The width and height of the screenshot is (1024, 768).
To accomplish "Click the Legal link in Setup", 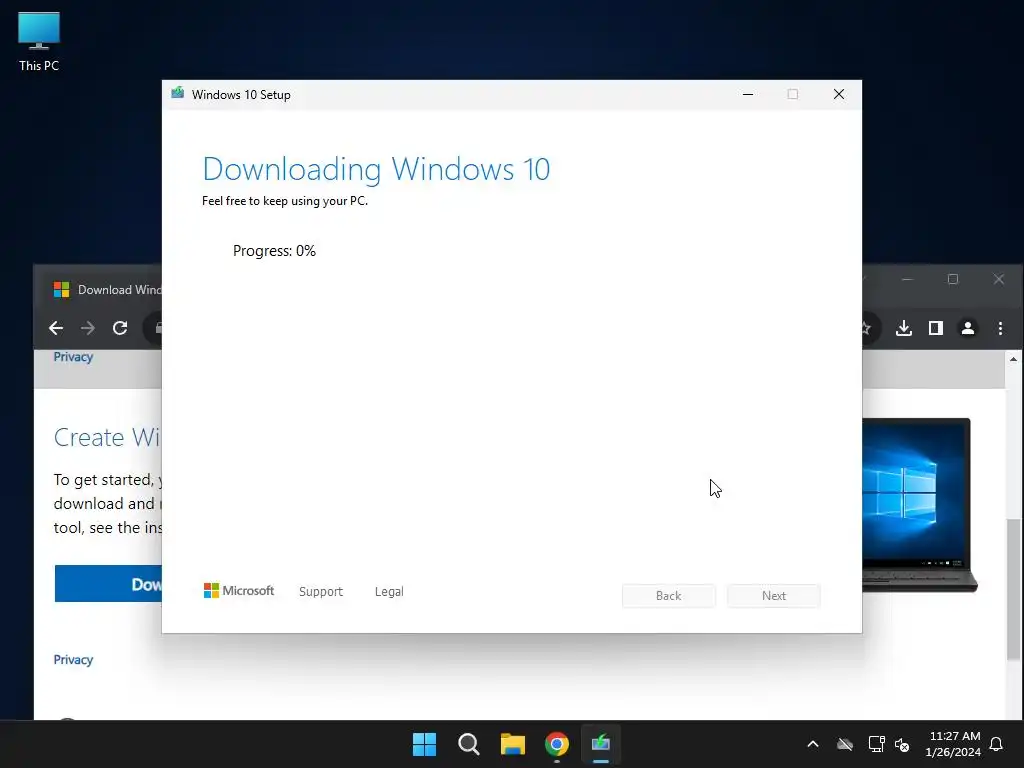I will [389, 591].
